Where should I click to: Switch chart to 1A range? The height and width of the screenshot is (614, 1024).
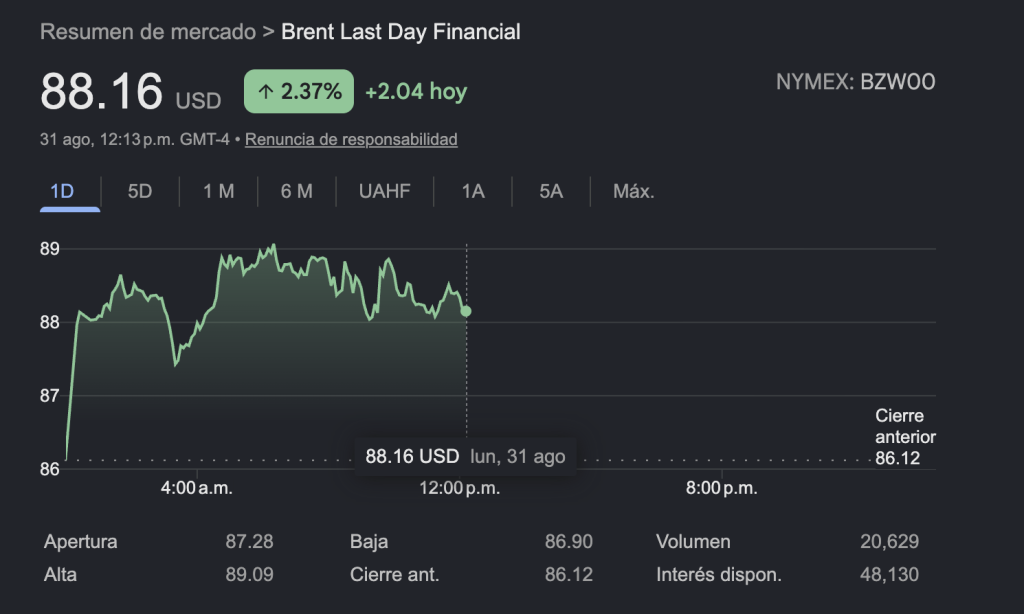[x=473, y=191]
